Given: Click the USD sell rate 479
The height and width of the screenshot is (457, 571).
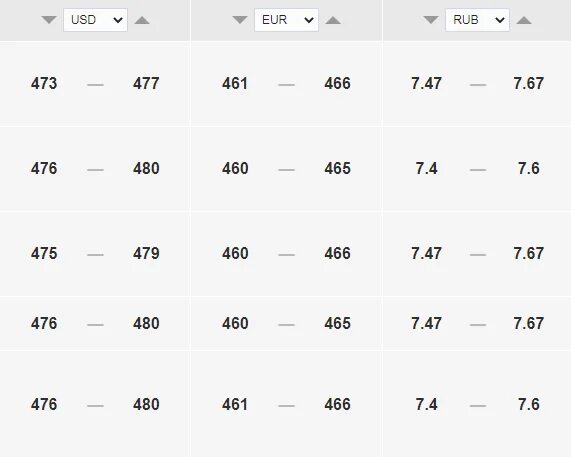Looking at the screenshot, I should [146, 253].
